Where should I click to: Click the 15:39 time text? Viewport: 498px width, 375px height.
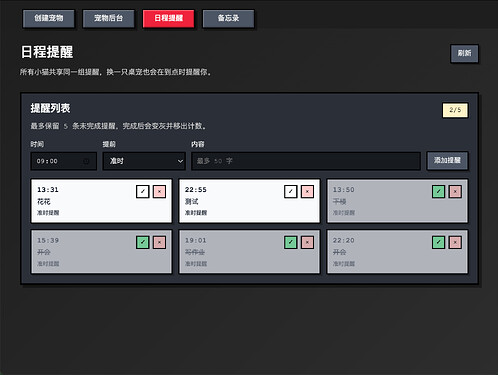[48, 240]
